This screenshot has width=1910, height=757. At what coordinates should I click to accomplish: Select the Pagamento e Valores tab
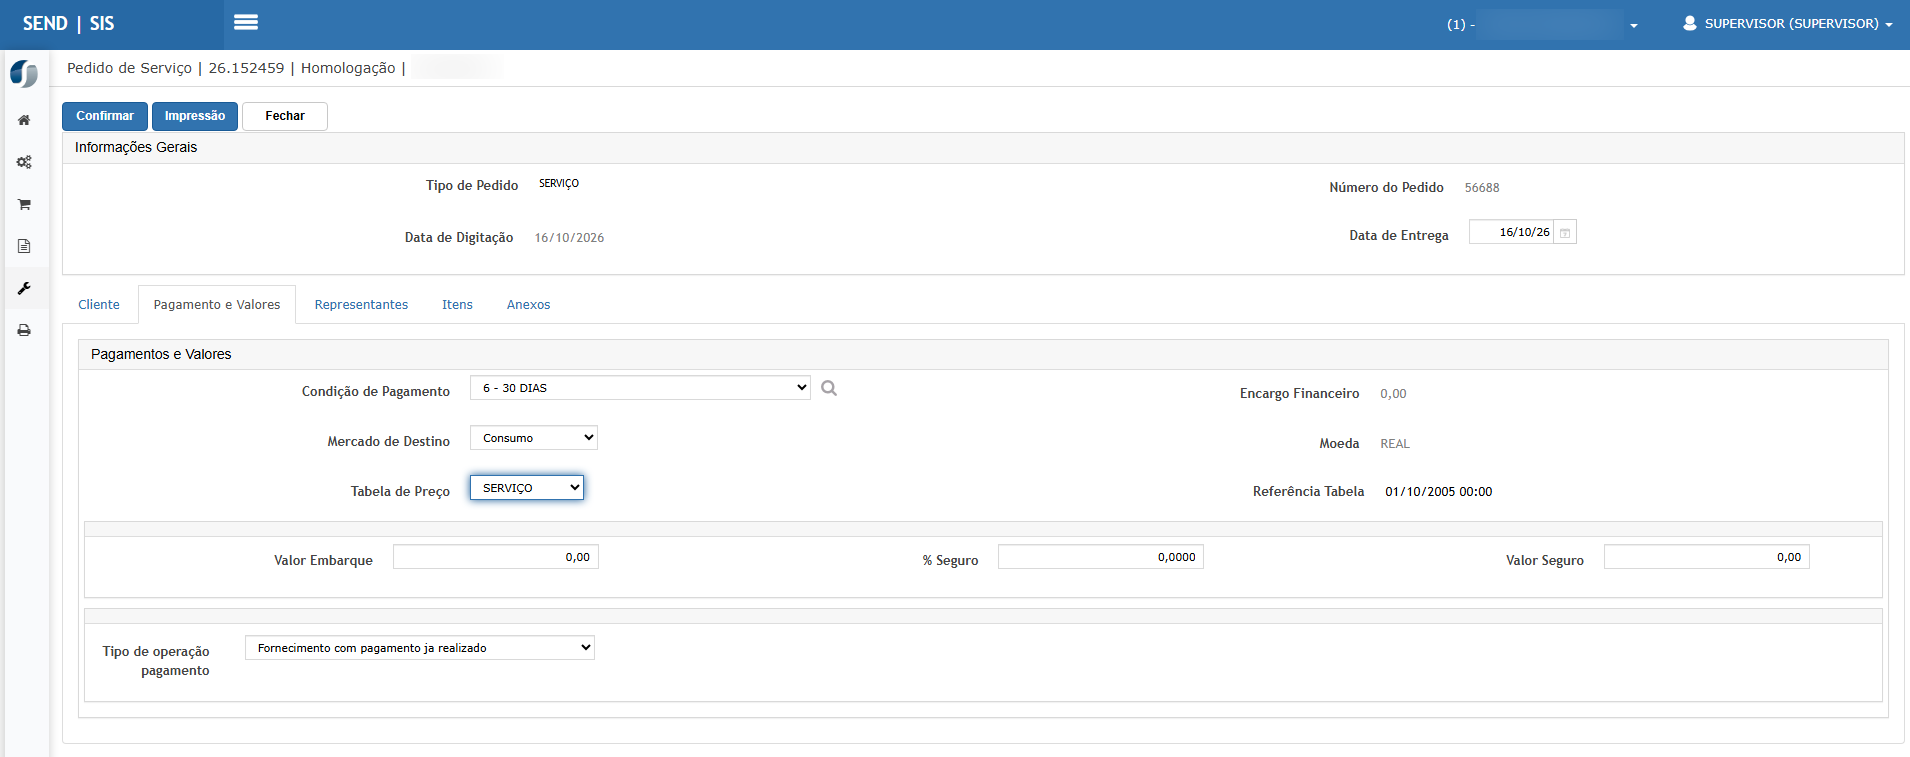[217, 305]
